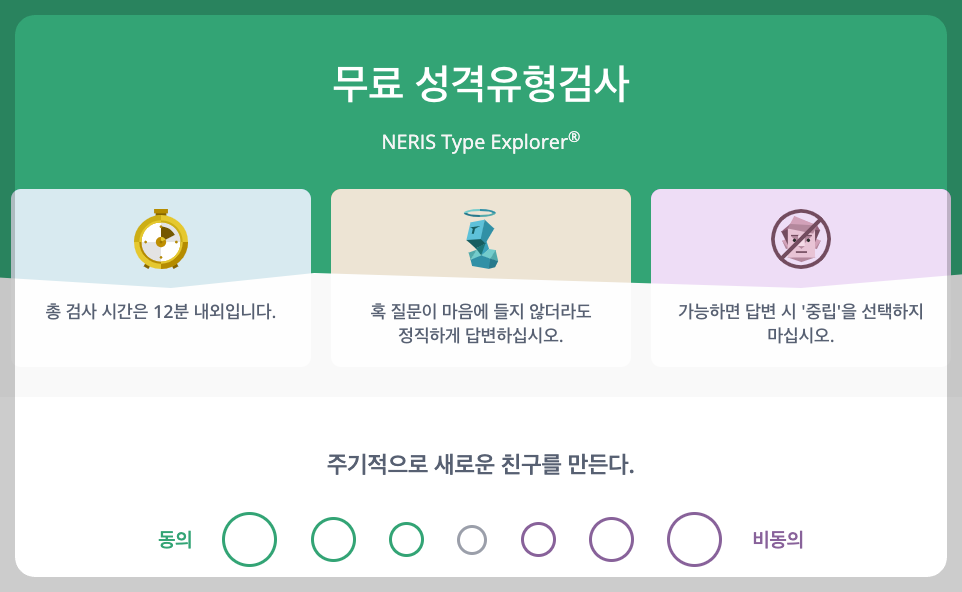The height and width of the screenshot is (592, 962).
Task: Select the largest green agree circle
Action: click(250, 538)
